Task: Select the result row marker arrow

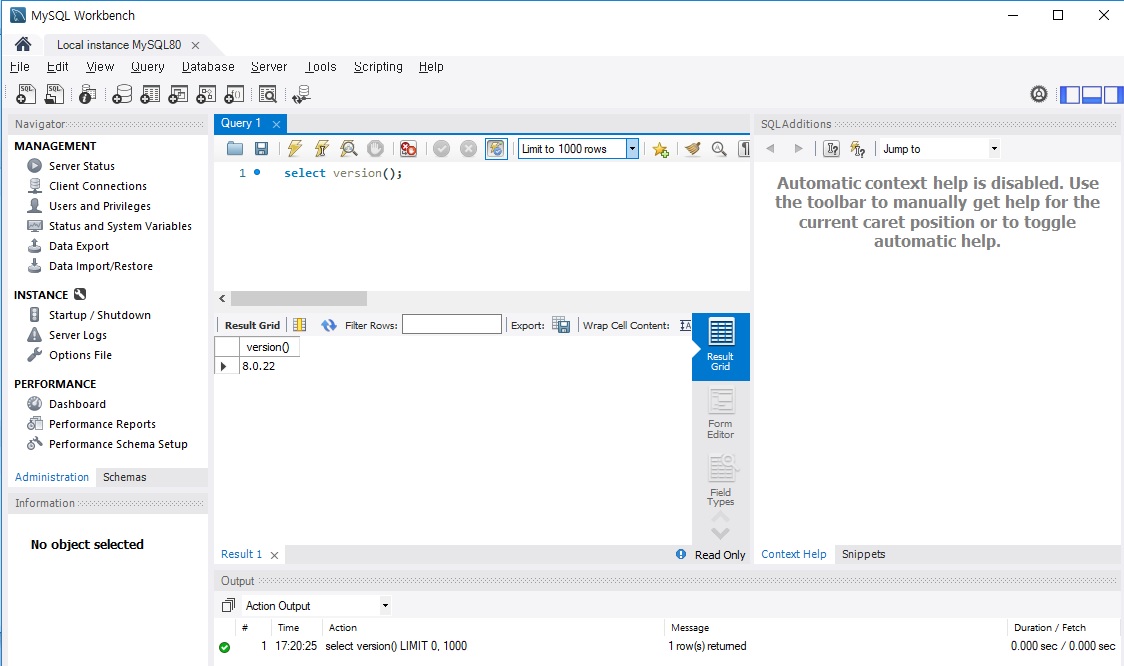Action: pyautogui.click(x=224, y=366)
